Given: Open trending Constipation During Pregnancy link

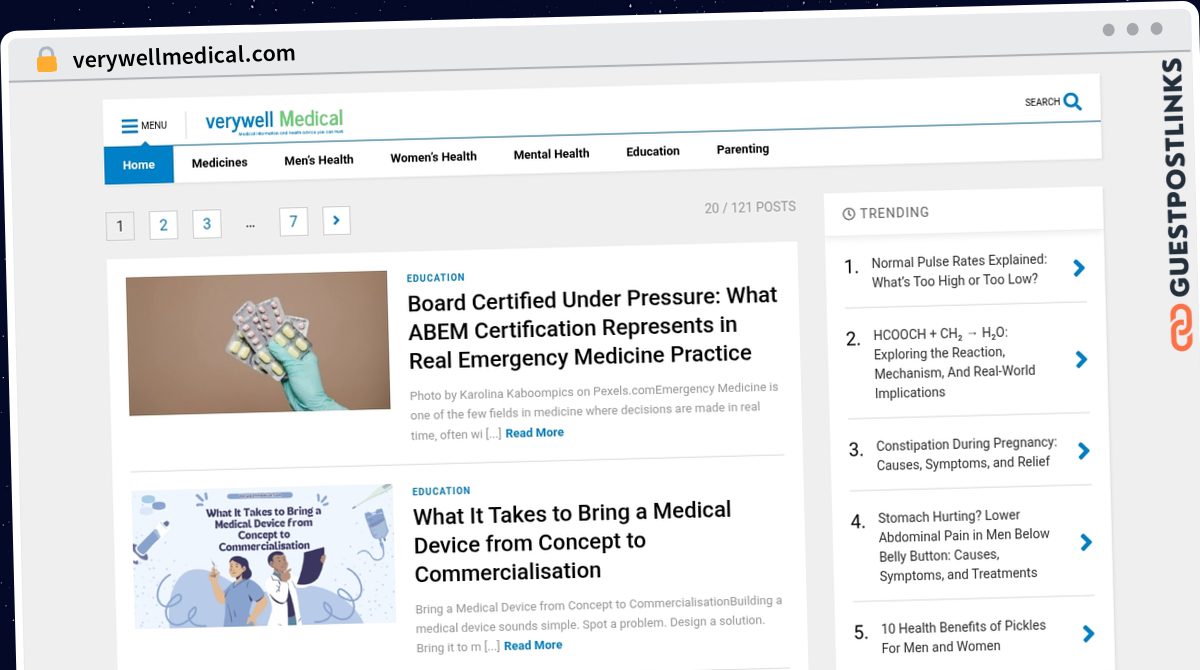Looking at the screenshot, I should point(966,453).
